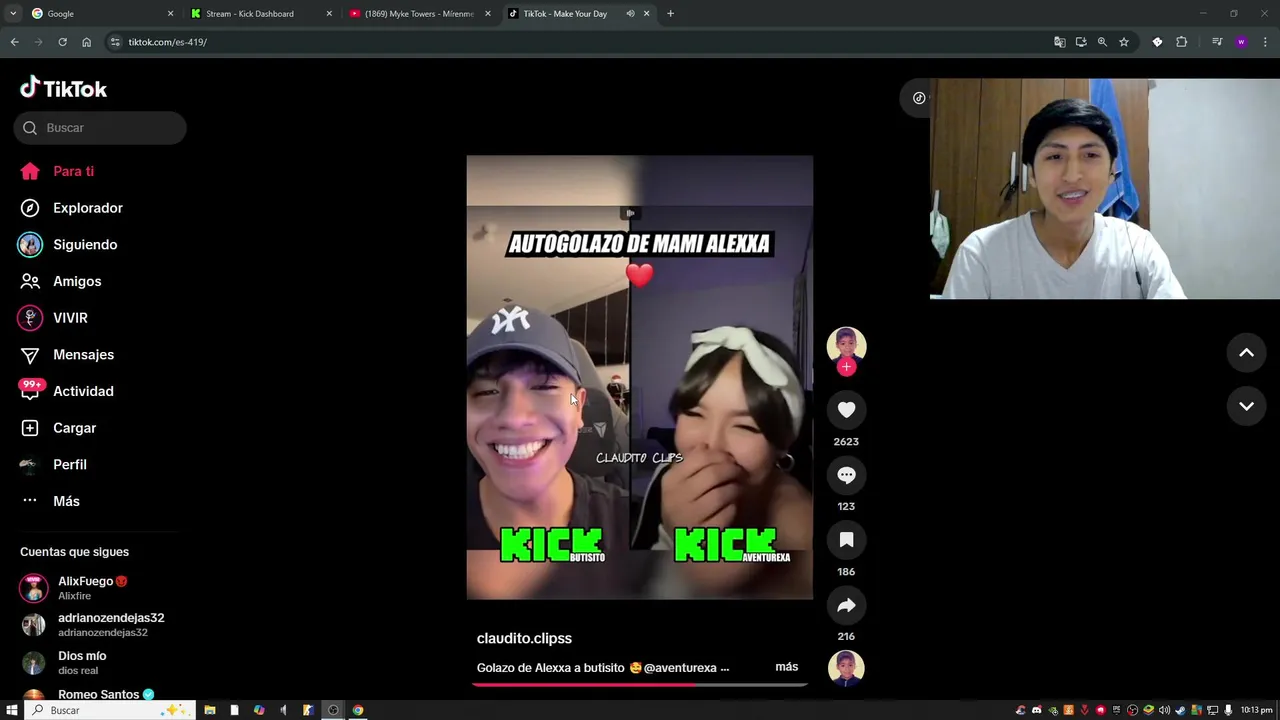Open the taskbar clock showing 10:13 pm

1256,710
